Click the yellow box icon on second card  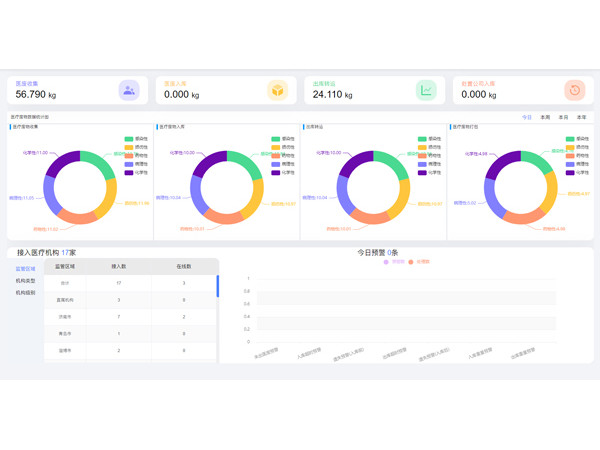[x=277, y=90]
